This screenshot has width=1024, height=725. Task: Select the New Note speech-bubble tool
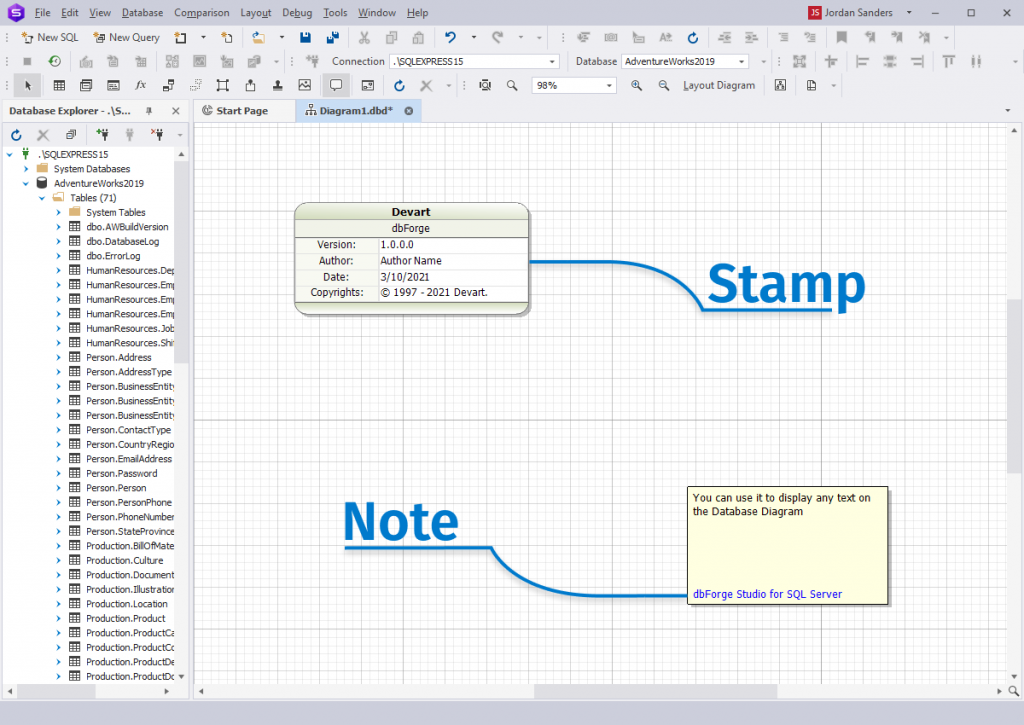point(336,86)
